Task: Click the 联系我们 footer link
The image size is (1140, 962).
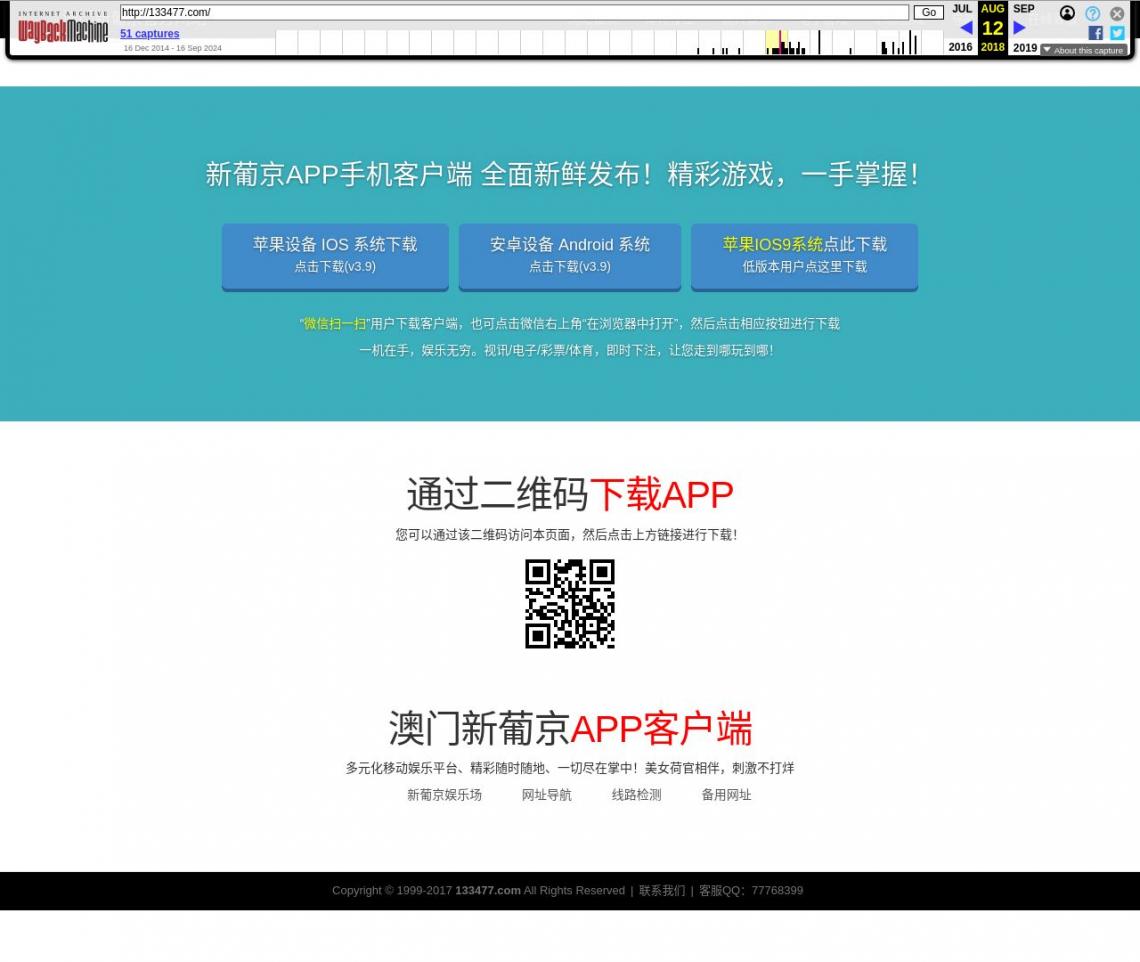Action: tap(662, 891)
